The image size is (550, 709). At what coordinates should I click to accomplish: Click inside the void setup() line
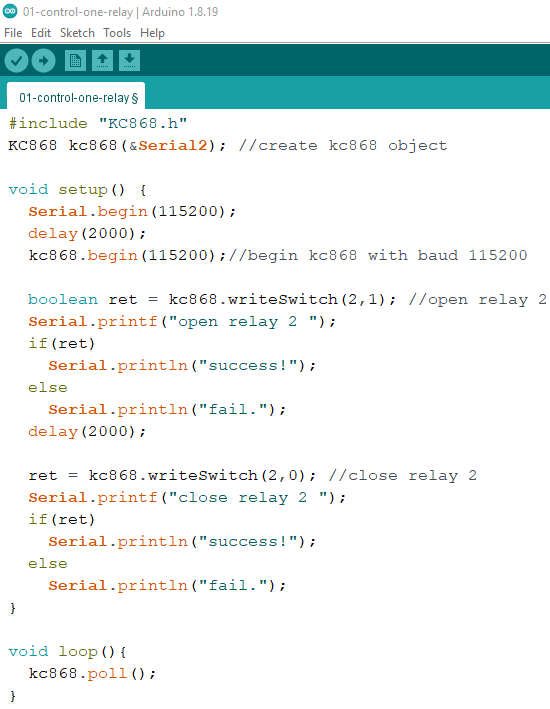(77, 189)
